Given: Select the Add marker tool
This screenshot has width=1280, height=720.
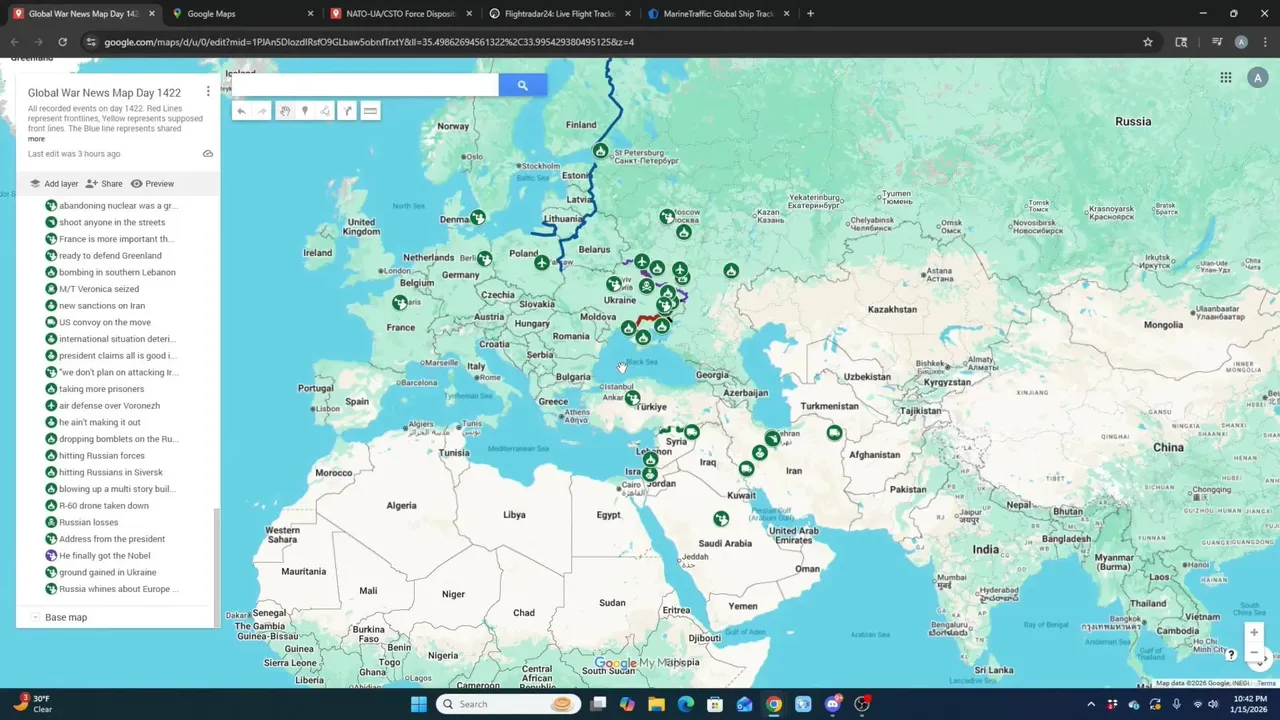Looking at the screenshot, I should [x=305, y=111].
